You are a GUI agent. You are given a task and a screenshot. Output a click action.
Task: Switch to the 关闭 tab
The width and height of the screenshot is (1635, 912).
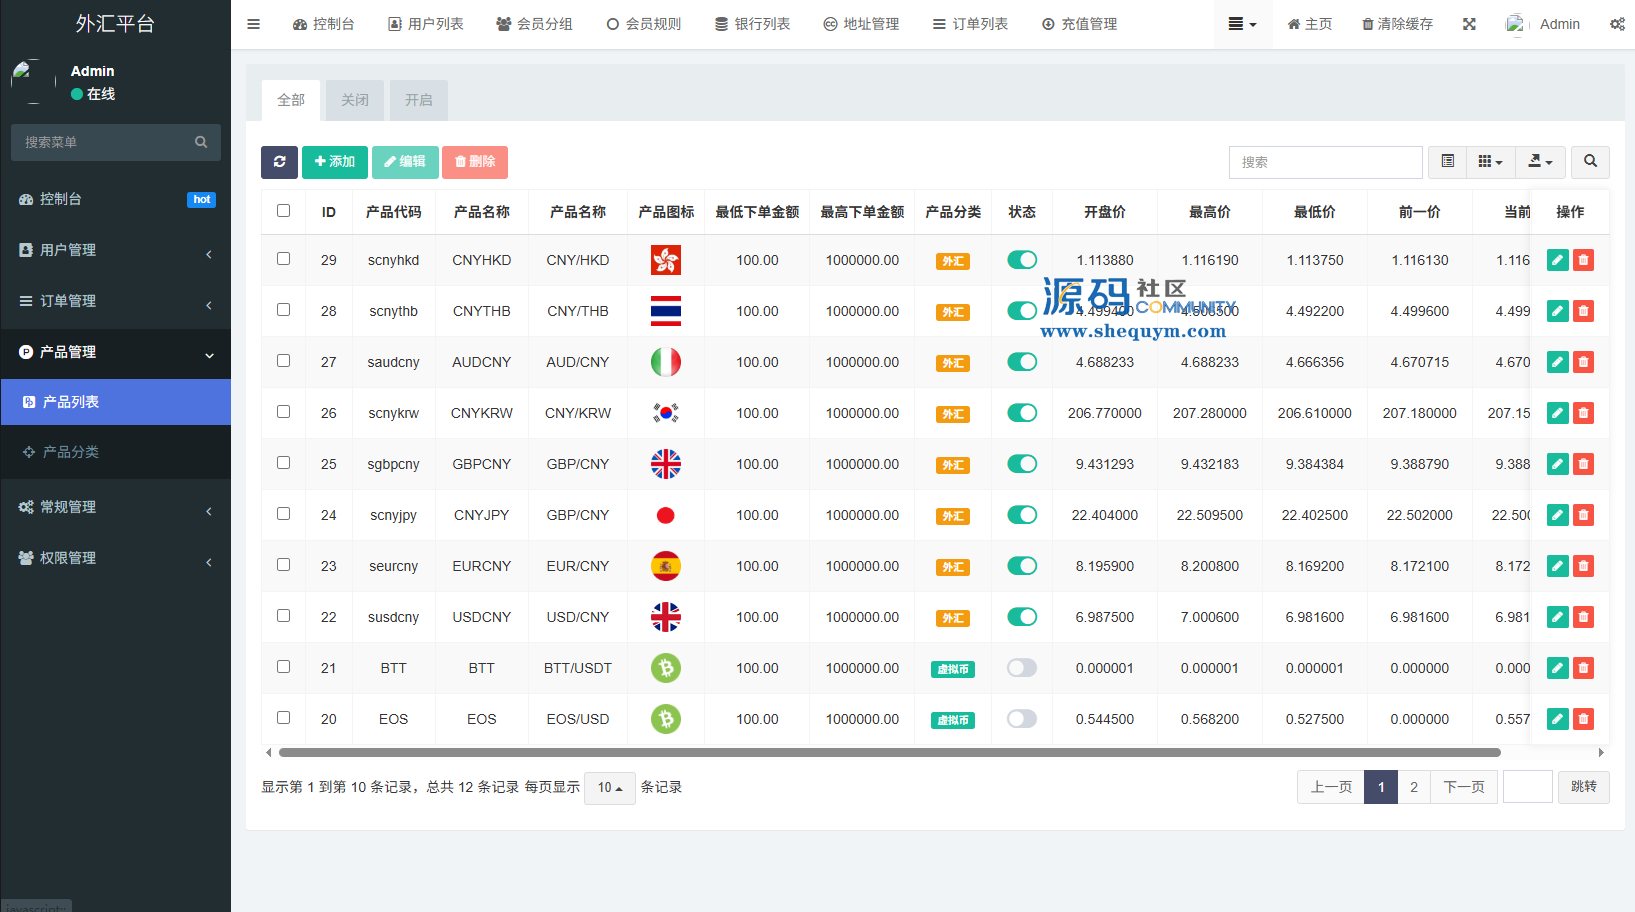(355, 100)
